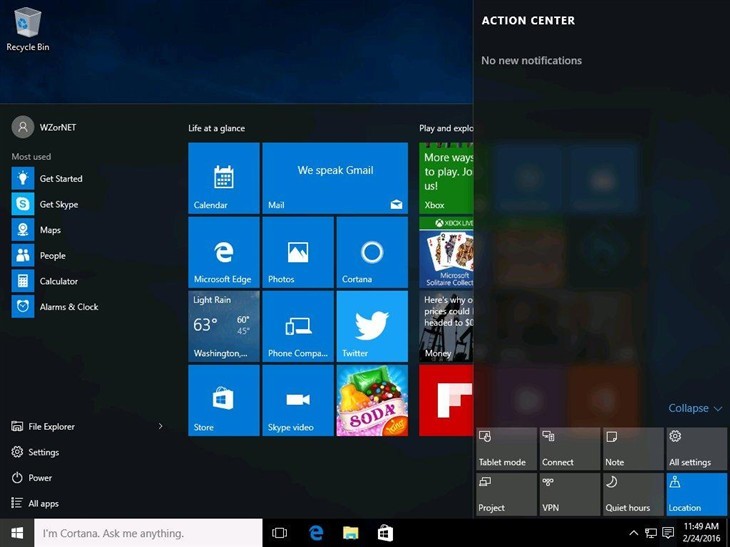This screenshot has height=547, width=730.
Task: Click the Cortana search box
Action: tap(148, 533)
